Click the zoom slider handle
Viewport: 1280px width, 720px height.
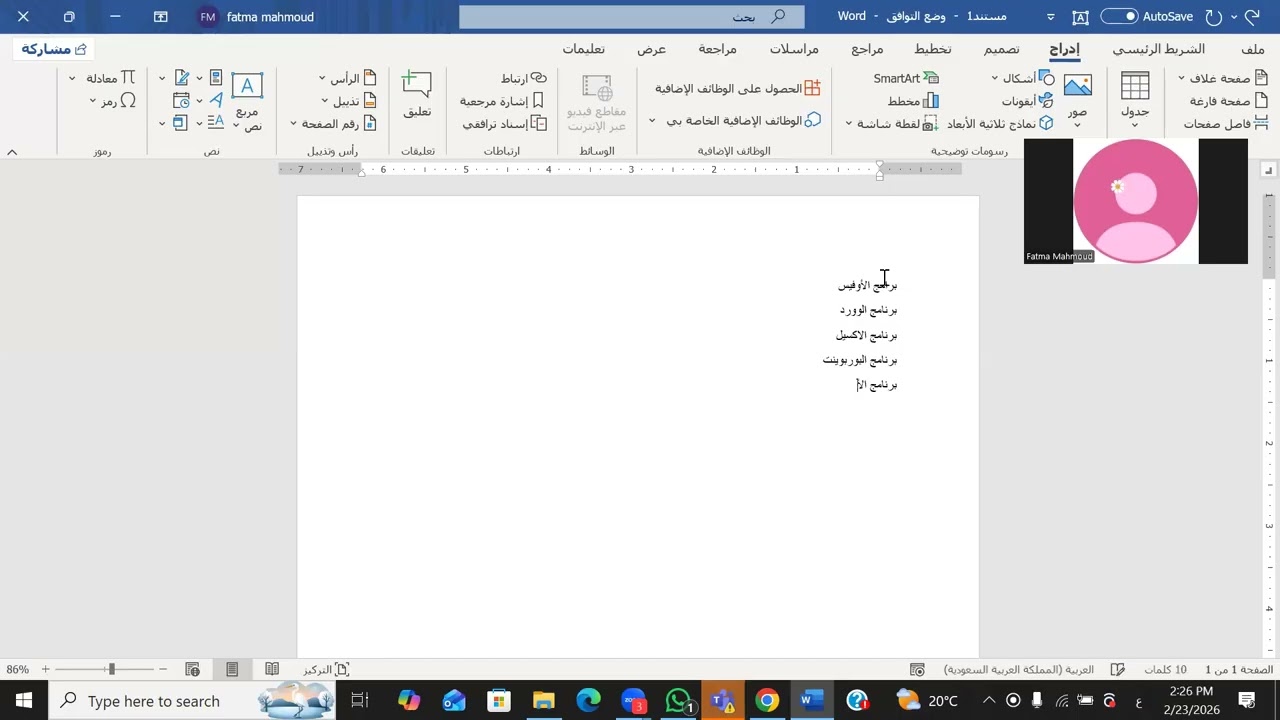tap(111, 669)
